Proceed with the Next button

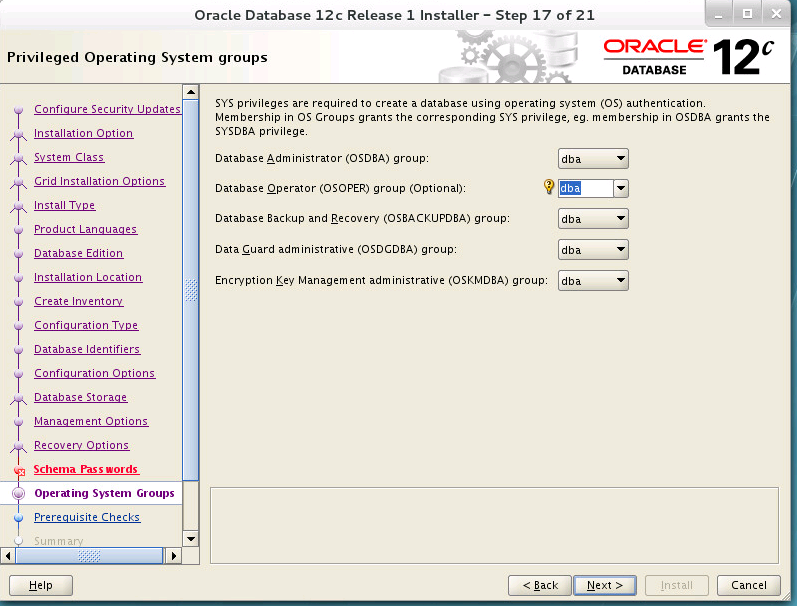pos(605,585)
